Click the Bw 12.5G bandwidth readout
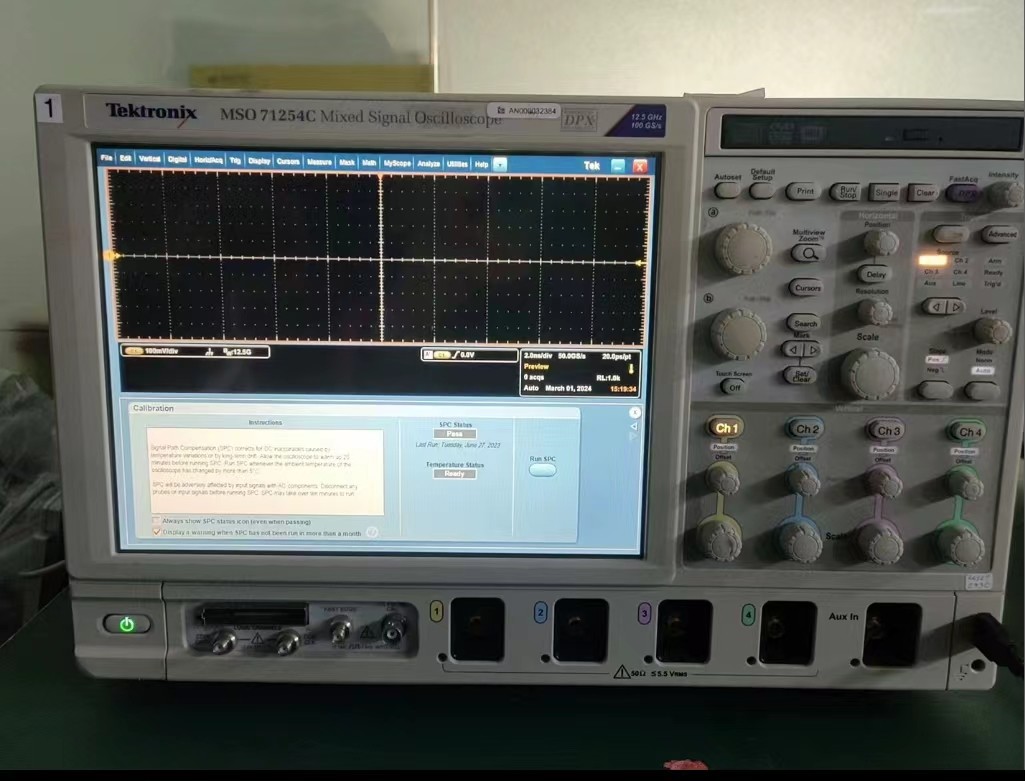Screen dimensions: 1025x781 tap(238, 352)
